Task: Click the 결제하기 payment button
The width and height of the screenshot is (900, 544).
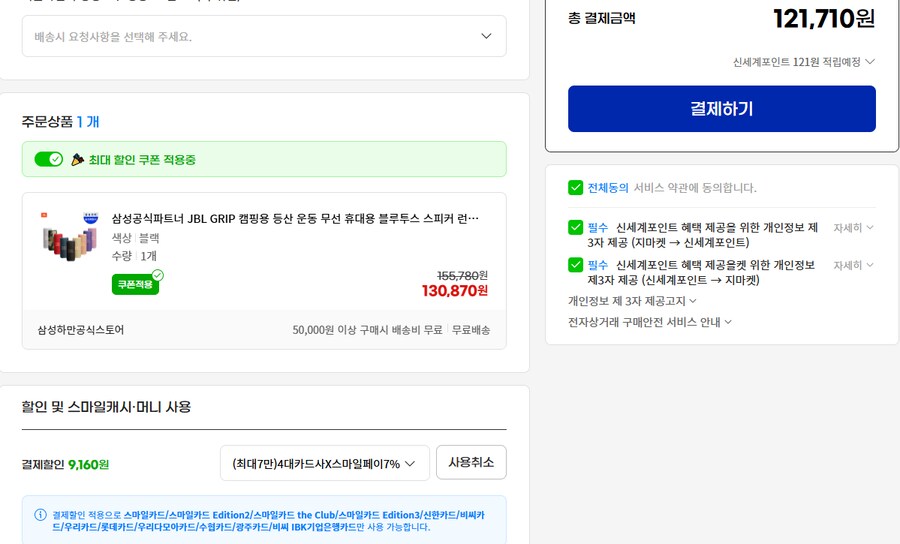Action: 721,109
